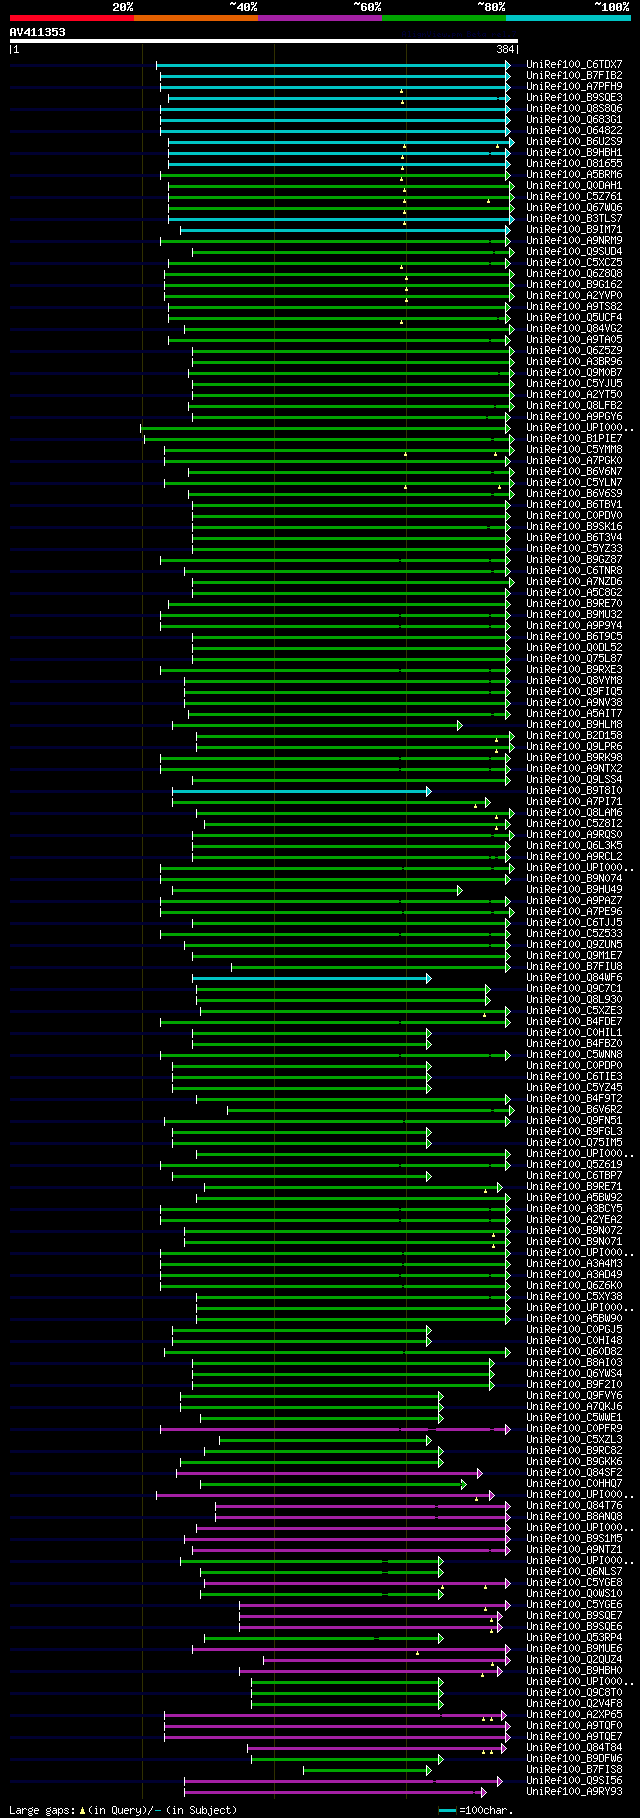Image resolution: width=640 pixels, height=1818 pixels.
Task: Select the UniRef100_B9T8I0 label
Action: (574, 791)
